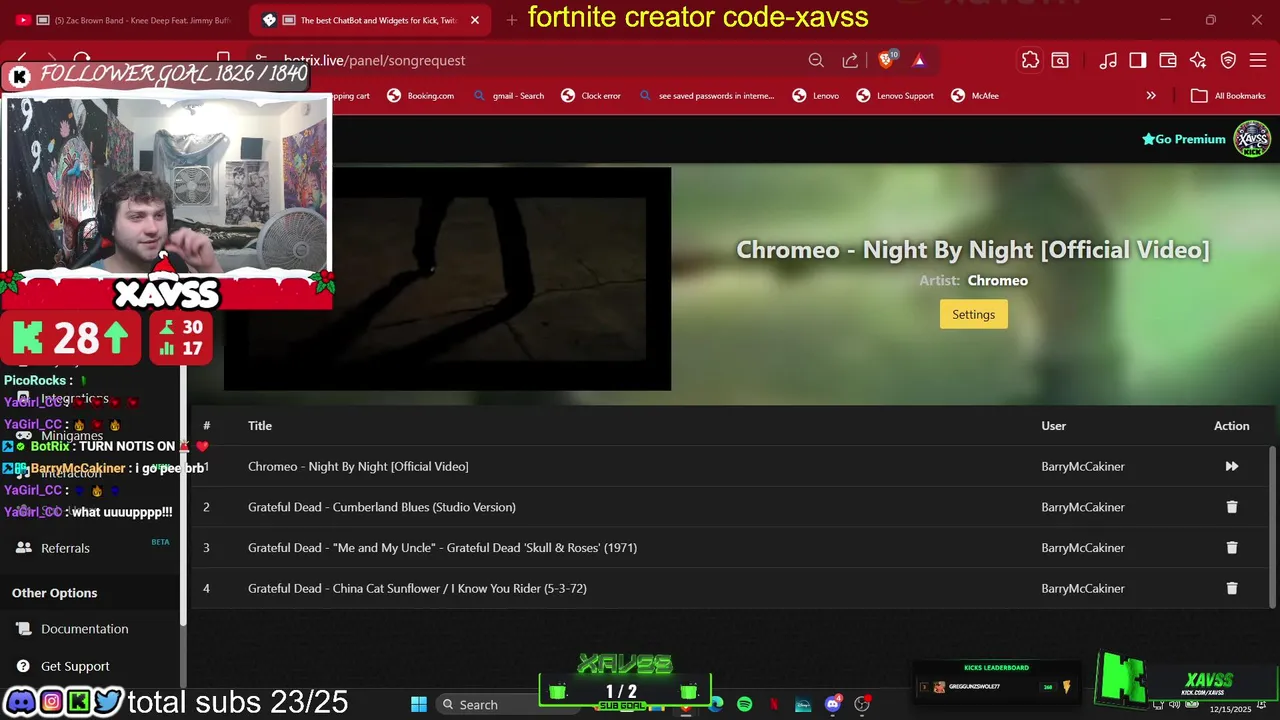Image resolution: width=1280 pixels, height=720 pixels.
Task: Open Brave Shields lion icon
Action: click(x=886, y=60)
